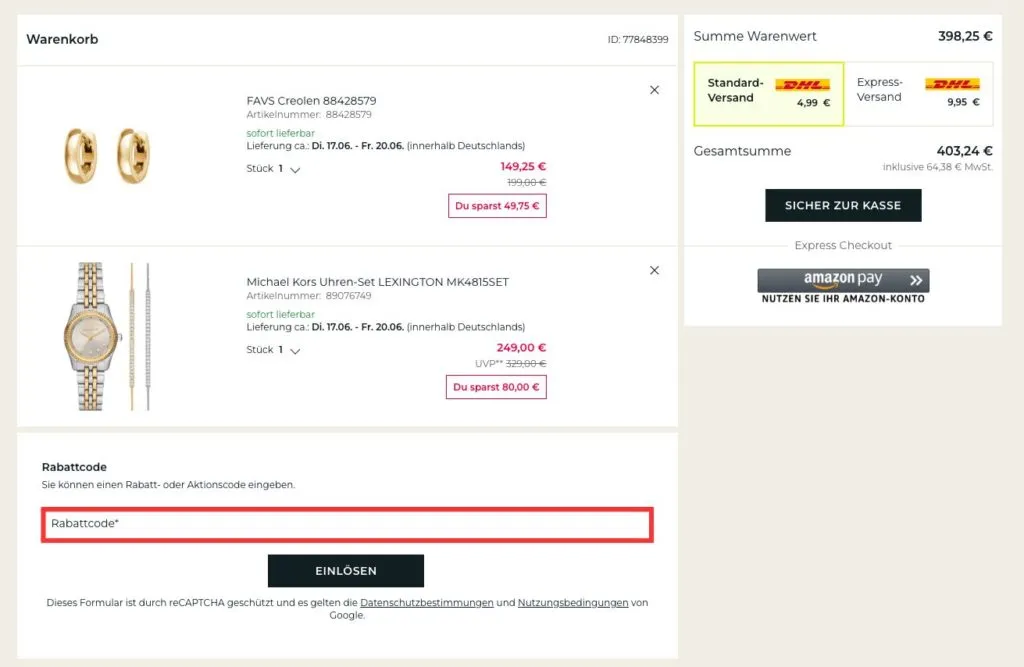
Task: Click the 'Du sparst 49,75 €' savings badge
Action: pos(497,206)
